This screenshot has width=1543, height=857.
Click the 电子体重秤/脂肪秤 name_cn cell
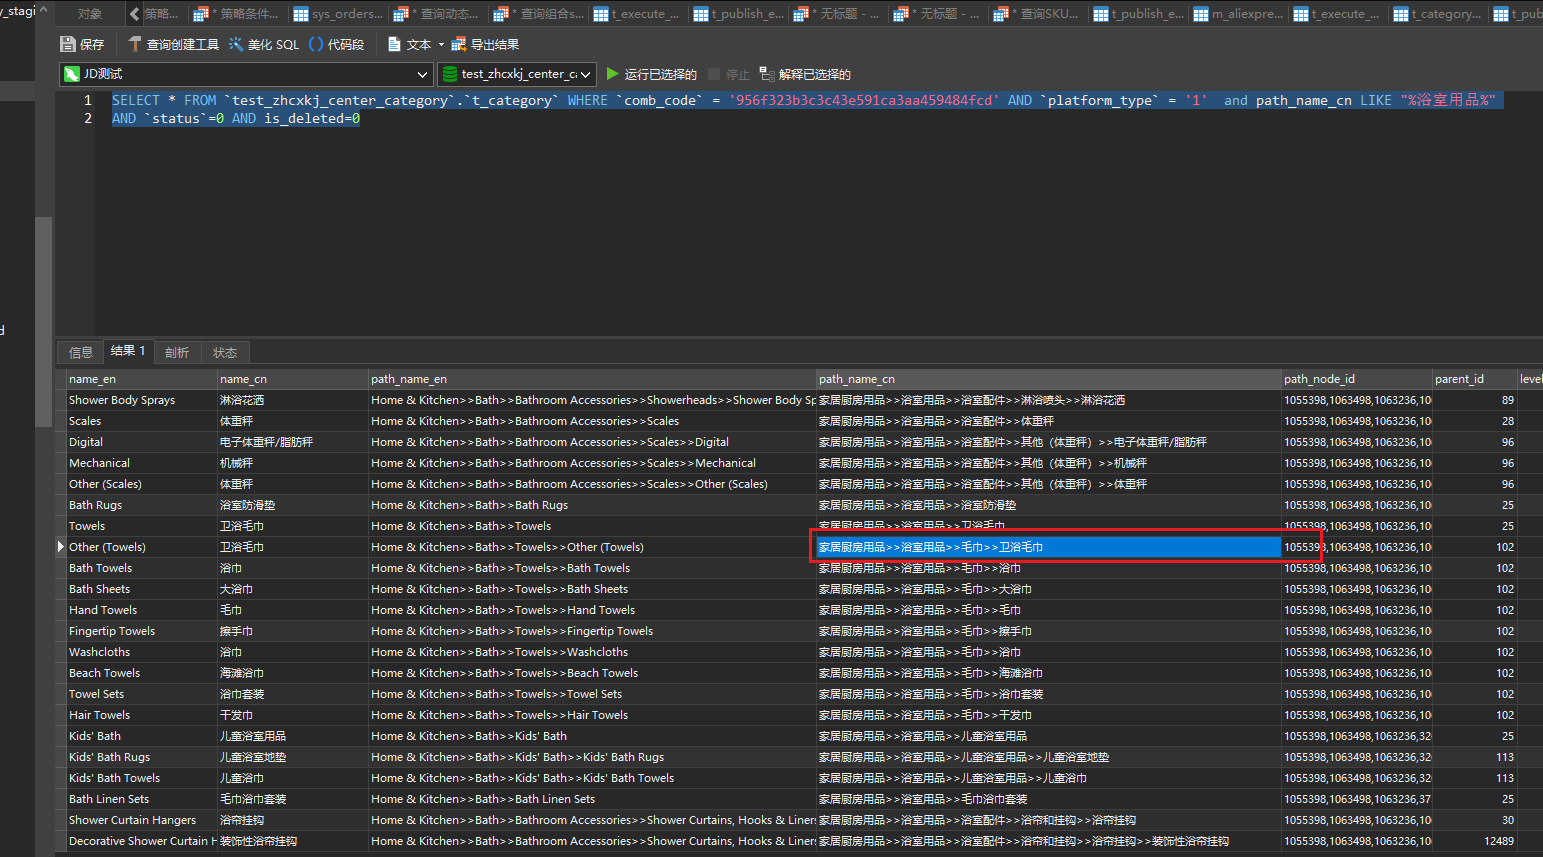[293, 442]
